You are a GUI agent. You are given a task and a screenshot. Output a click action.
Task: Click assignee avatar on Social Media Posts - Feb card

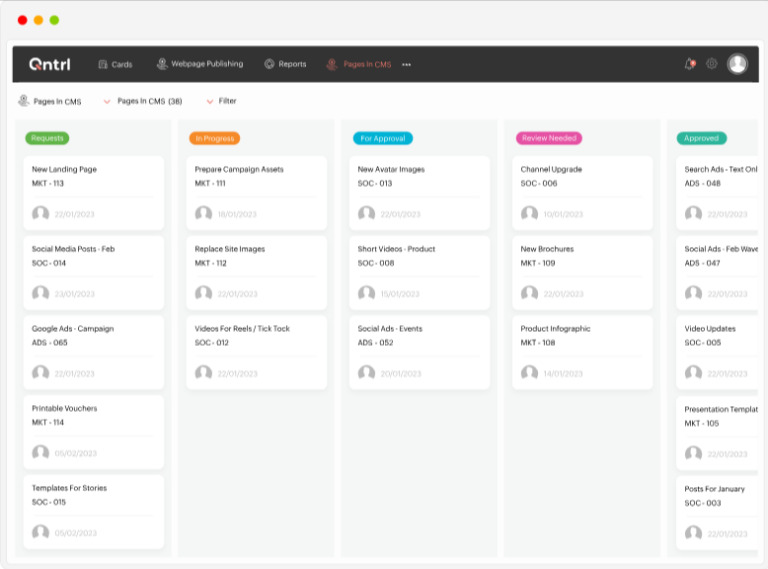[41, 293]
